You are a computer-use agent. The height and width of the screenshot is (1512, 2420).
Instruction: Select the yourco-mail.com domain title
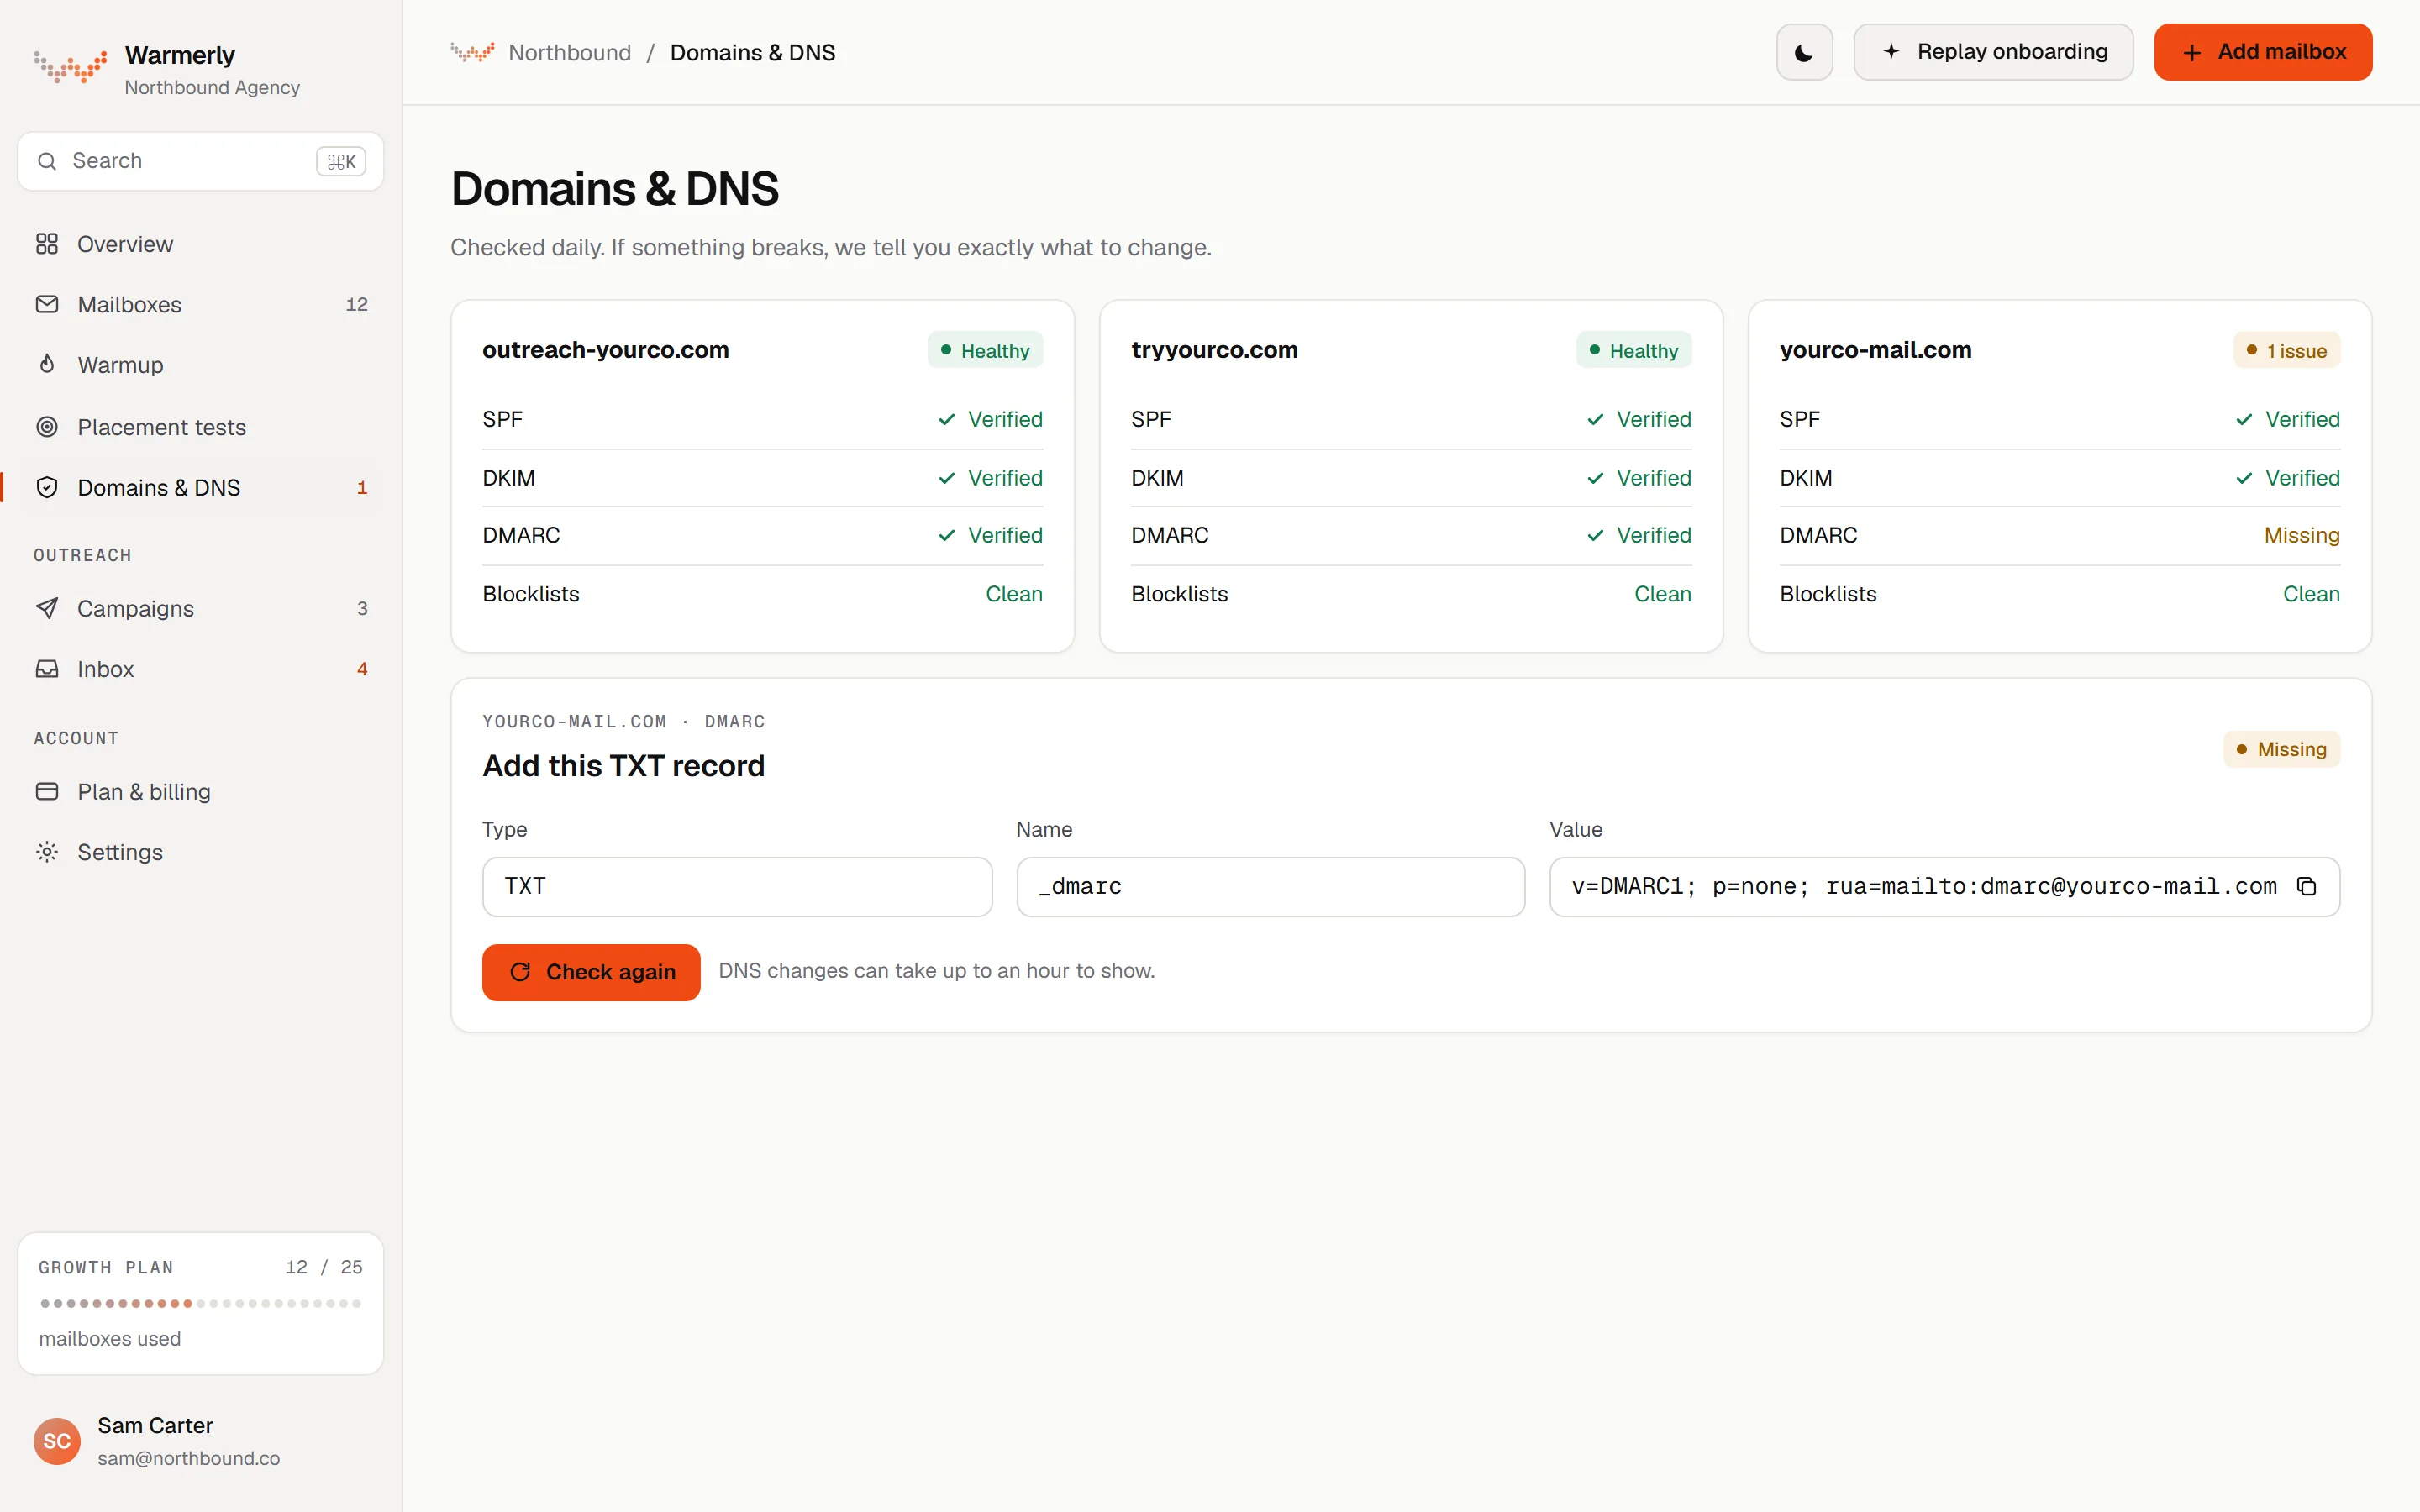[1875, 350]
